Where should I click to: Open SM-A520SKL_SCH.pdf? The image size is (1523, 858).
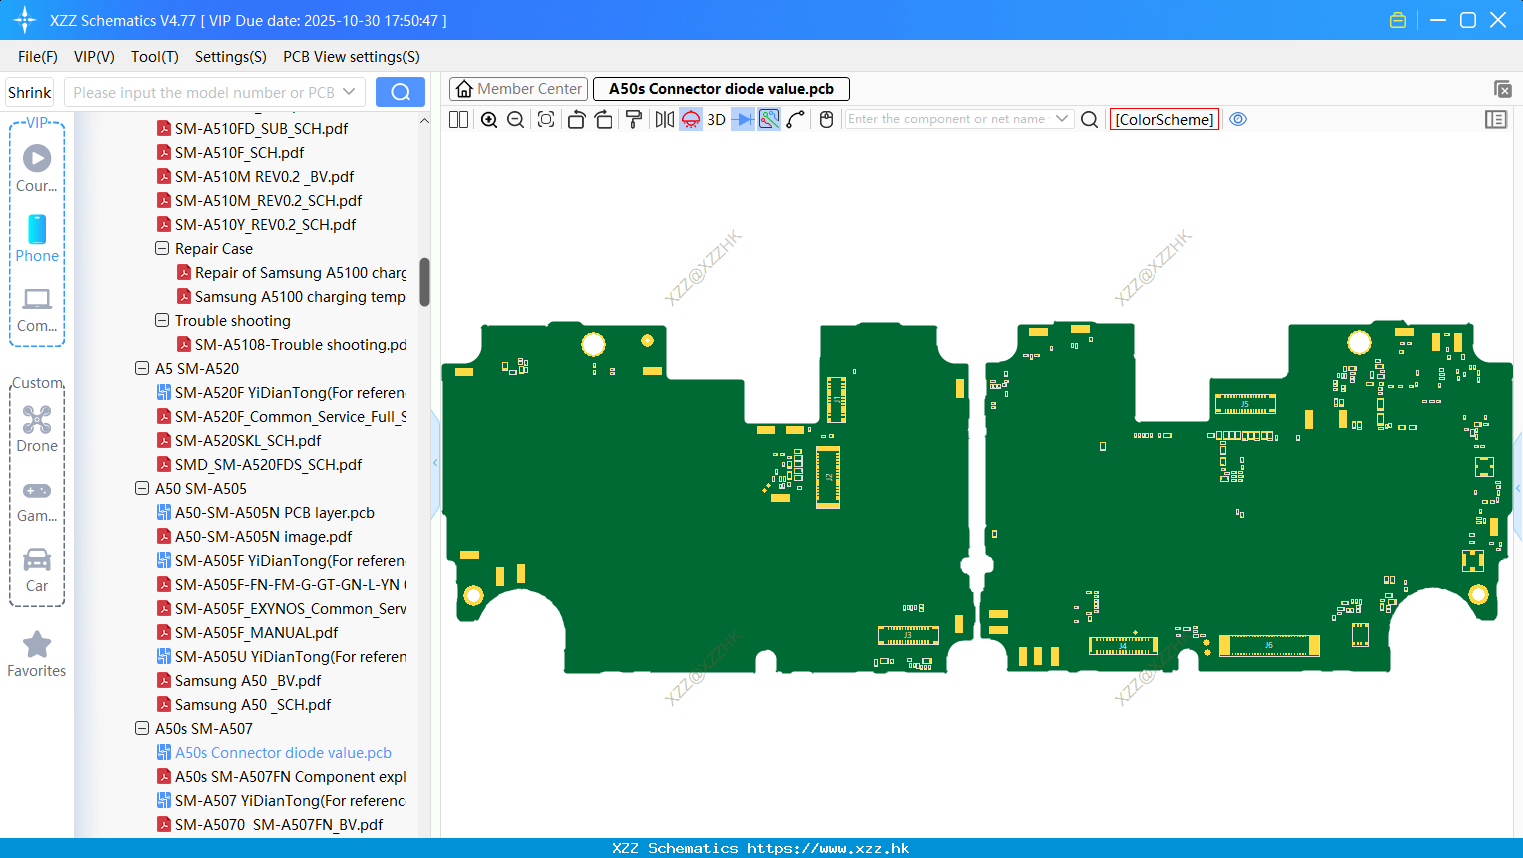pyautogui.click(x=248, y=440)
